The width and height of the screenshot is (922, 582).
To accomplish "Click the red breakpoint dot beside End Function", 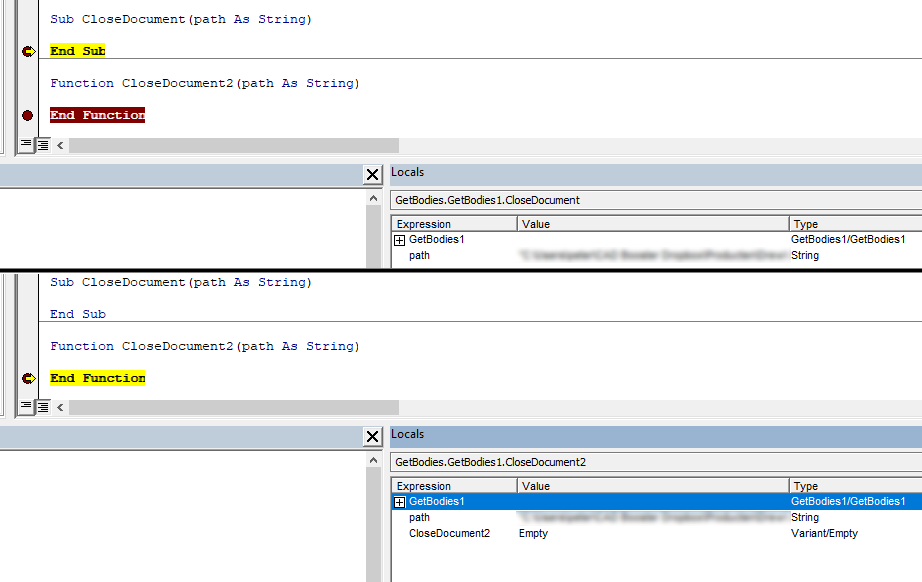I will click(x=28, y=115).
